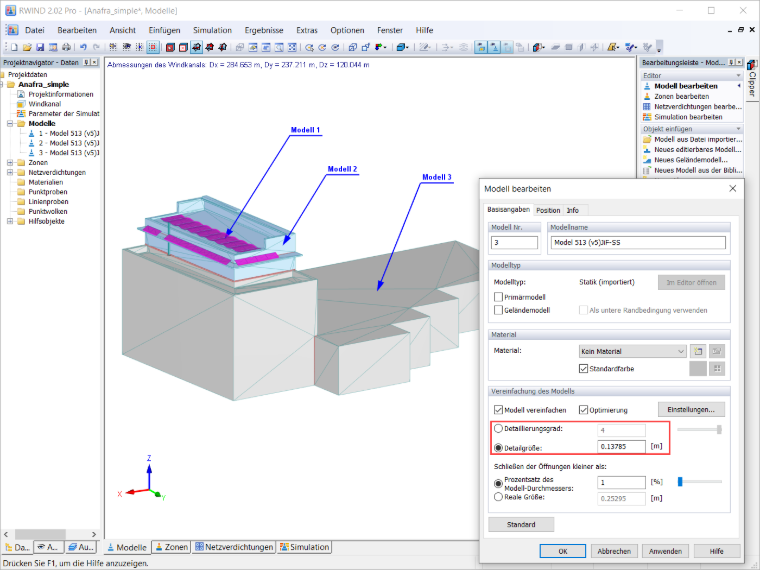Click the colored cube render mode icon

(x=536, y=47)
